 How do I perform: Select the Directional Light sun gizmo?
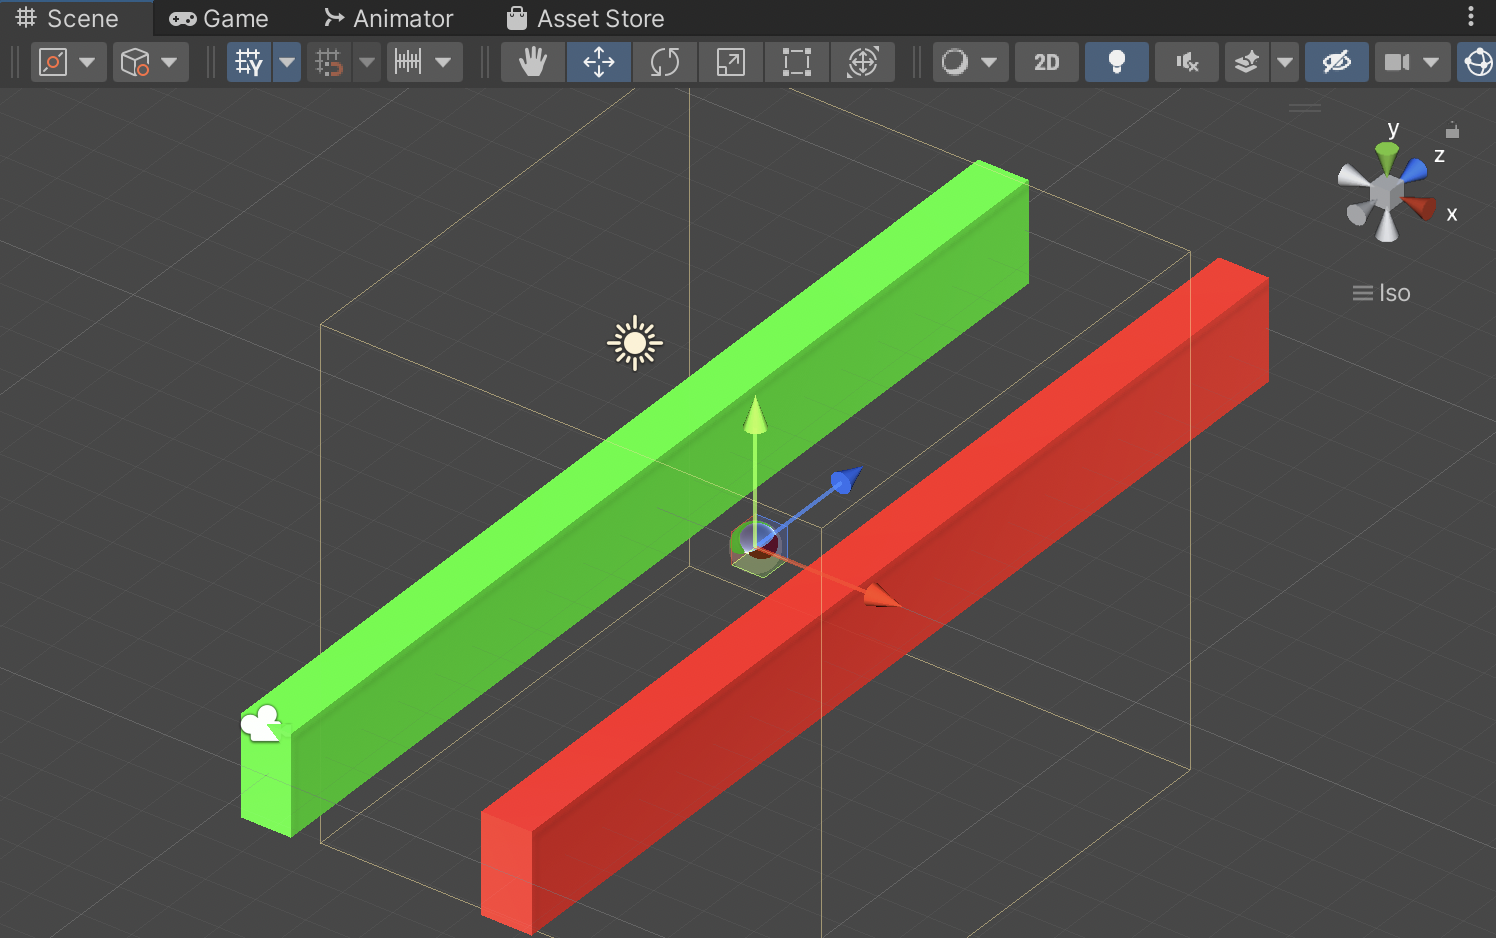click(635, 343)
